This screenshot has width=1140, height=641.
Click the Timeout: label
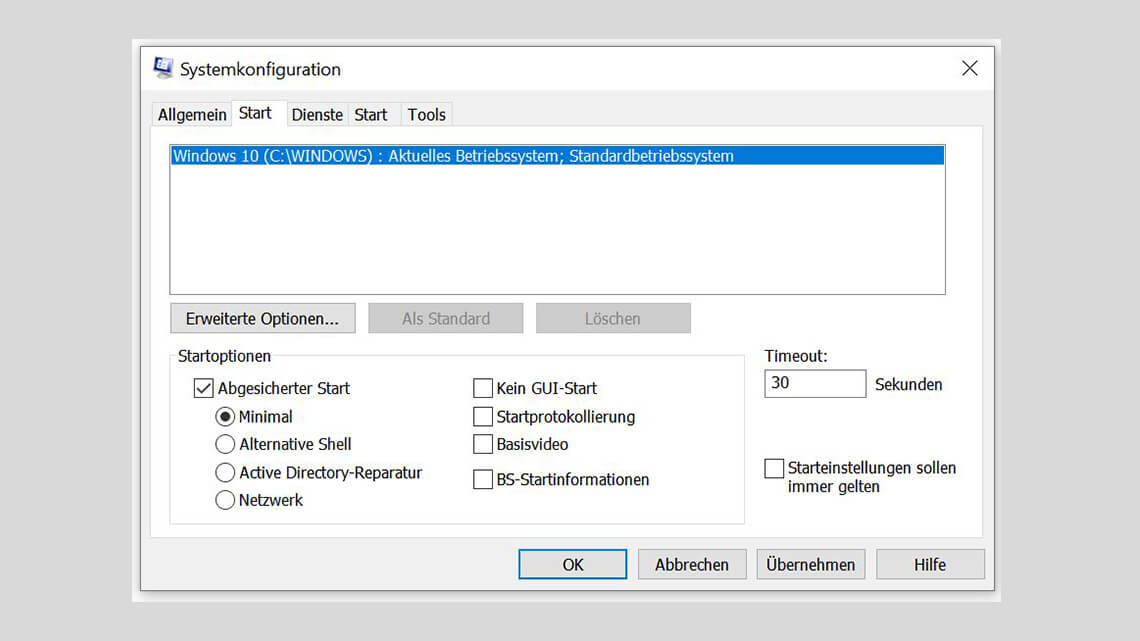pos(795,356)
